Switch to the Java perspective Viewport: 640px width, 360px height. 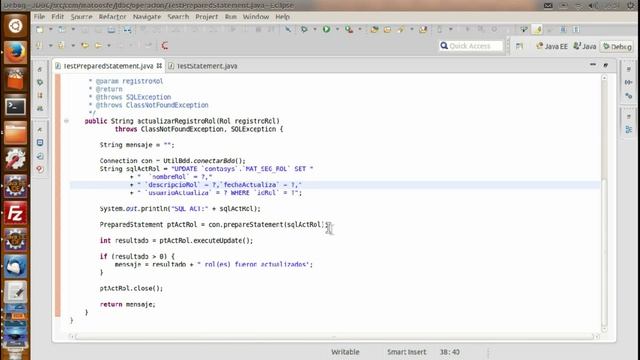585,46
